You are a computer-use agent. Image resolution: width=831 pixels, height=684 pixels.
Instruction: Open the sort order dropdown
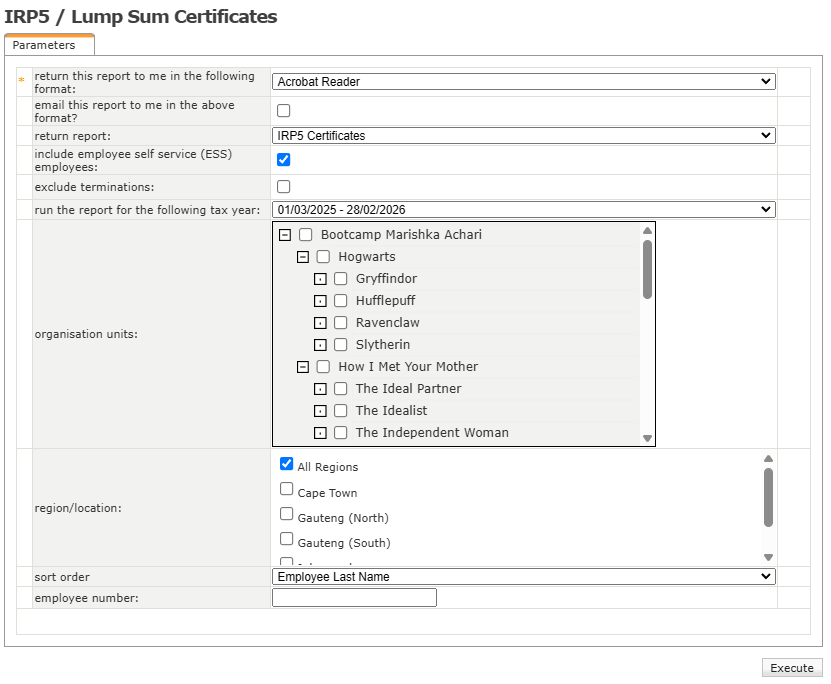click(x=523, y=577)
